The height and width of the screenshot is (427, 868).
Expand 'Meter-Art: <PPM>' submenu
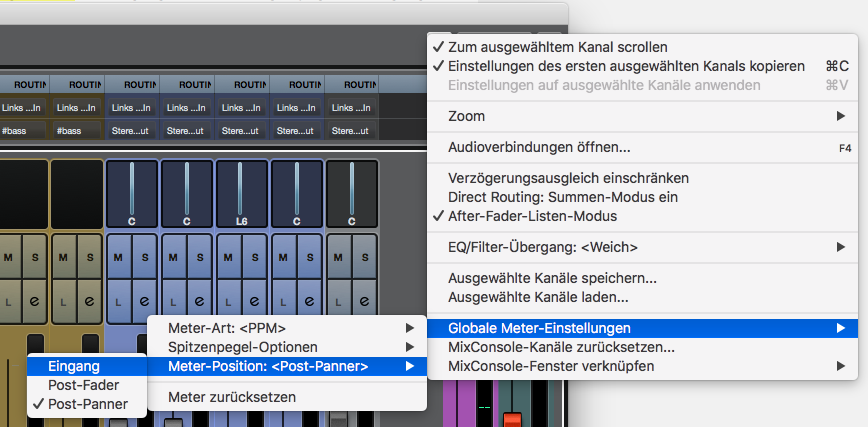(x=287, y=328)
